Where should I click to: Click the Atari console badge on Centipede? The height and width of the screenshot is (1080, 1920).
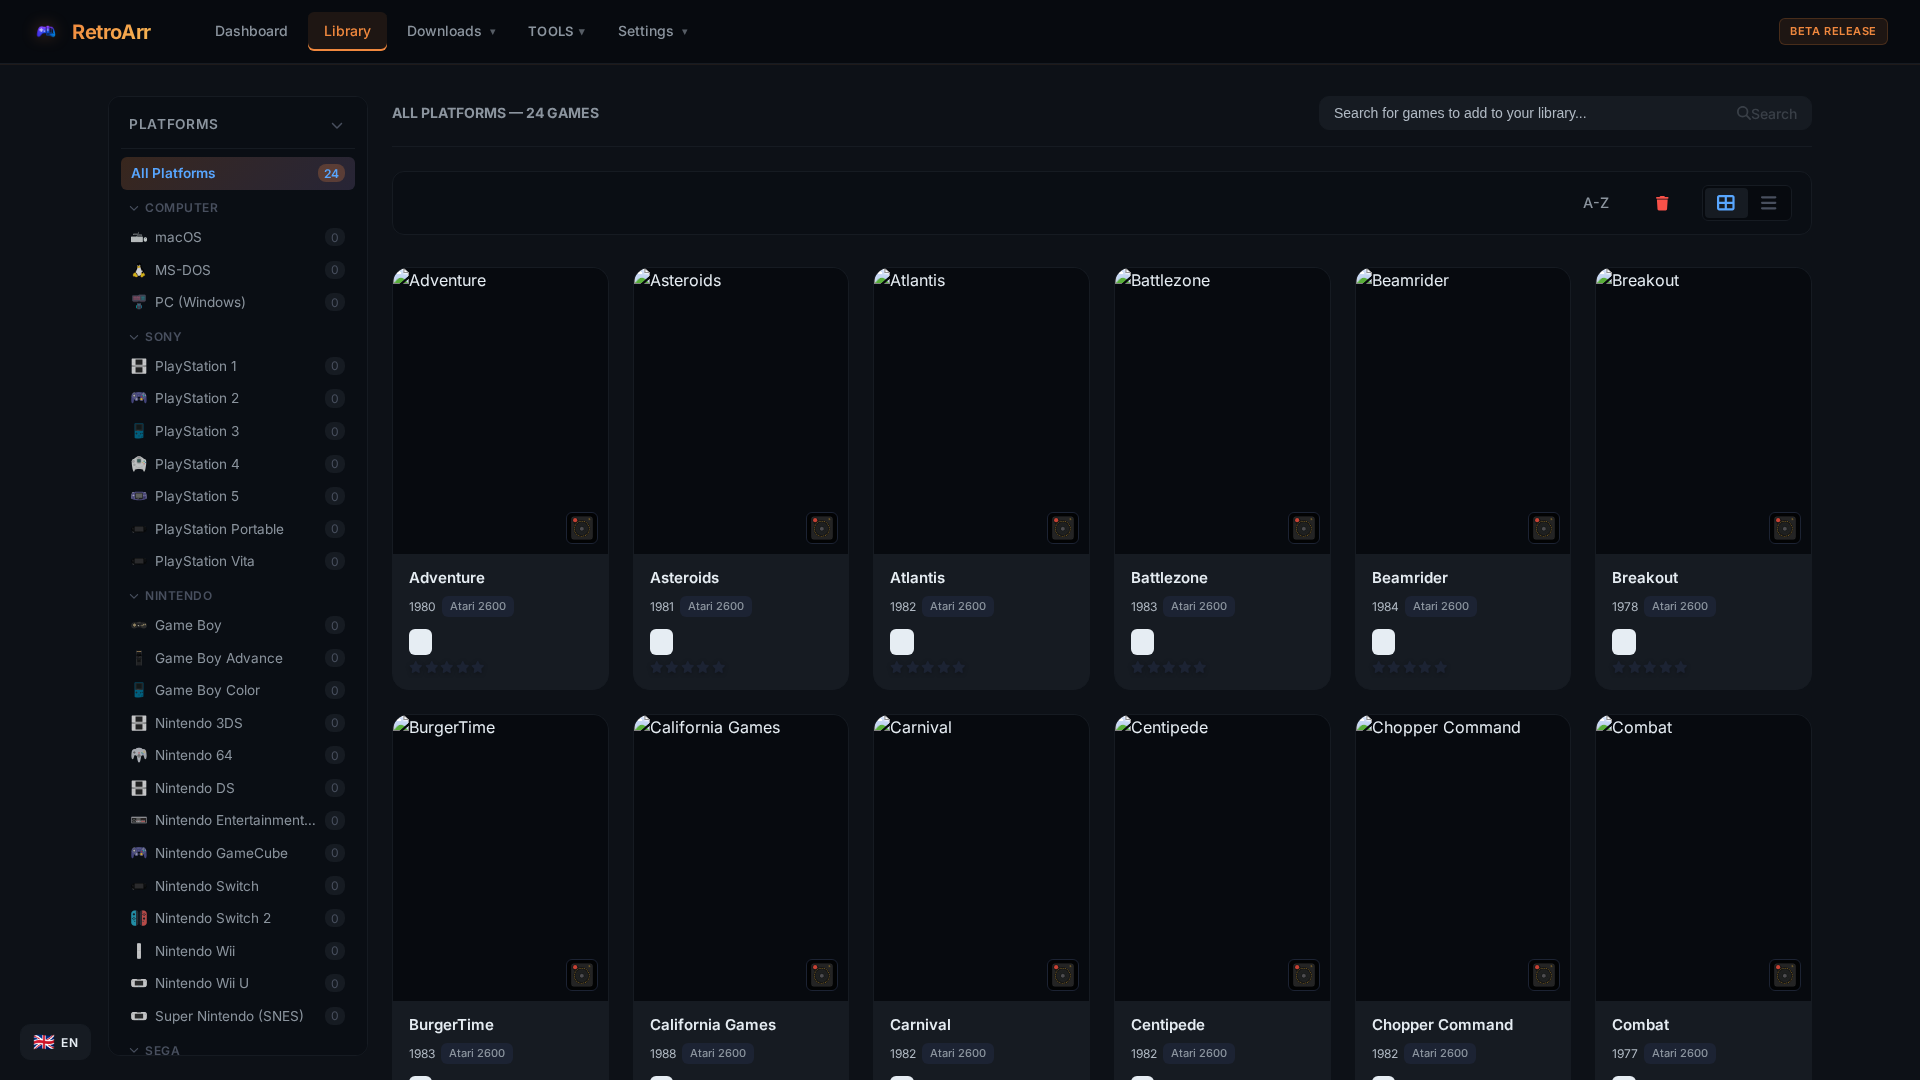point(1304,975)
